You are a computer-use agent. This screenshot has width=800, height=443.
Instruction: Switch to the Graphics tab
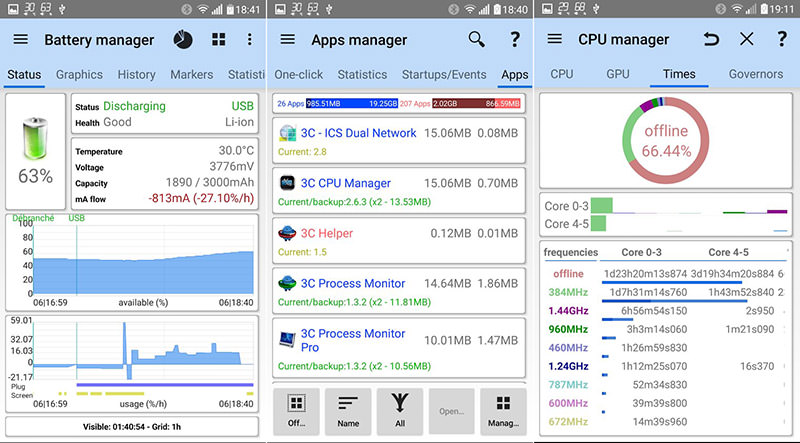click(x=79, y=75)
